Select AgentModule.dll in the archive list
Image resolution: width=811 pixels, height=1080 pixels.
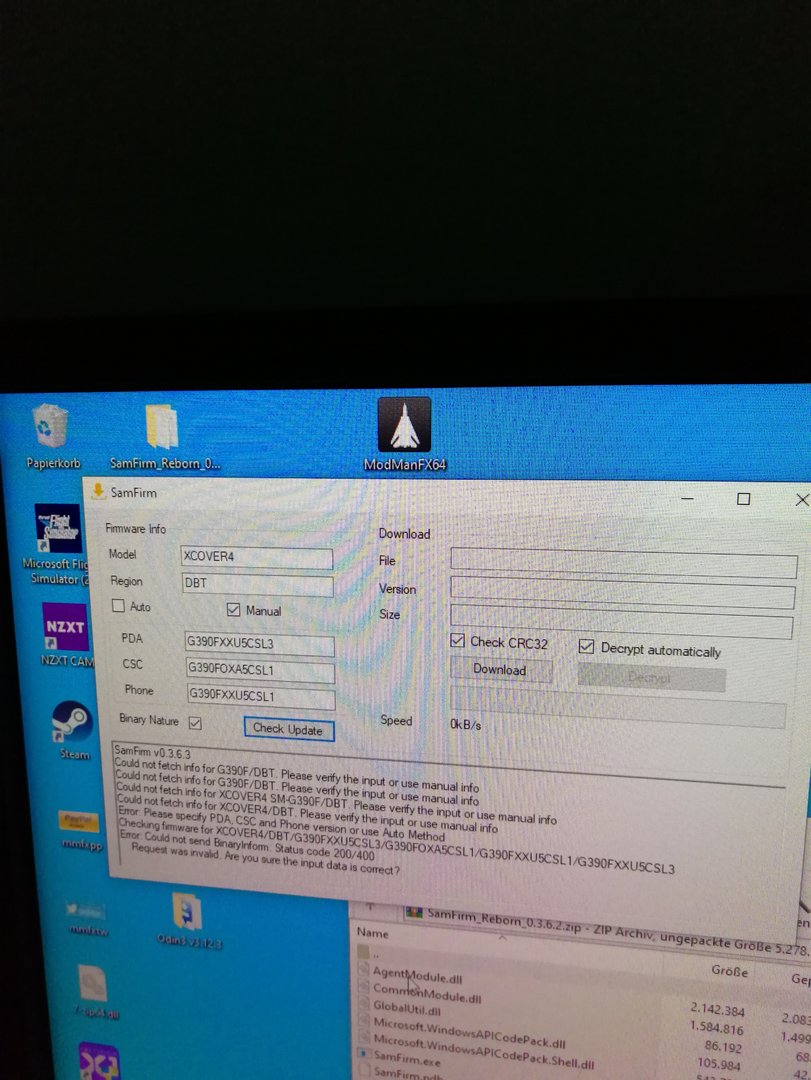(x=418, y=975)
